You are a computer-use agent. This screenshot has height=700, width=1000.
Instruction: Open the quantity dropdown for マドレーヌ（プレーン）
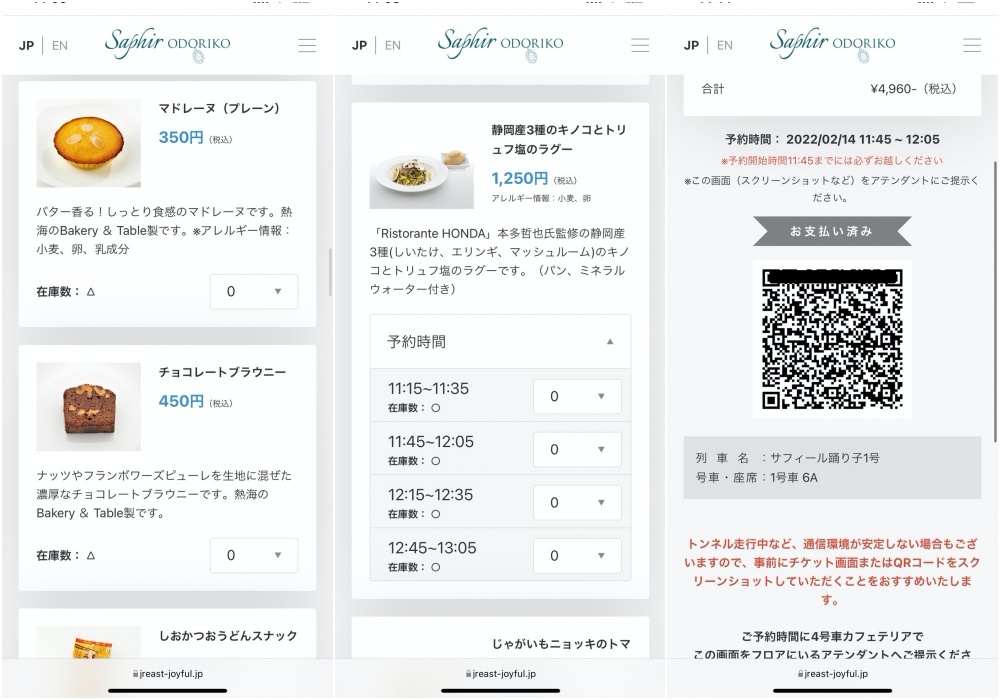pos(253,292)
